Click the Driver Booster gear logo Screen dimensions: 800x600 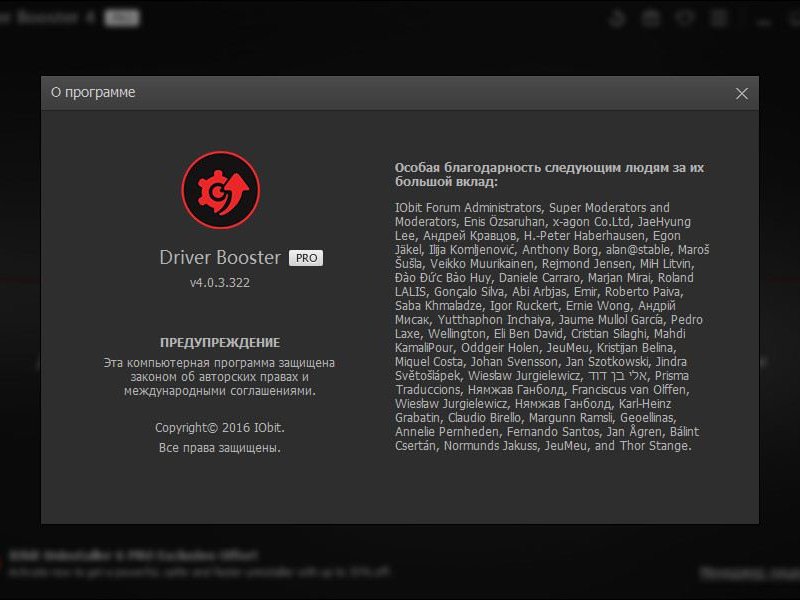(220, 190)
